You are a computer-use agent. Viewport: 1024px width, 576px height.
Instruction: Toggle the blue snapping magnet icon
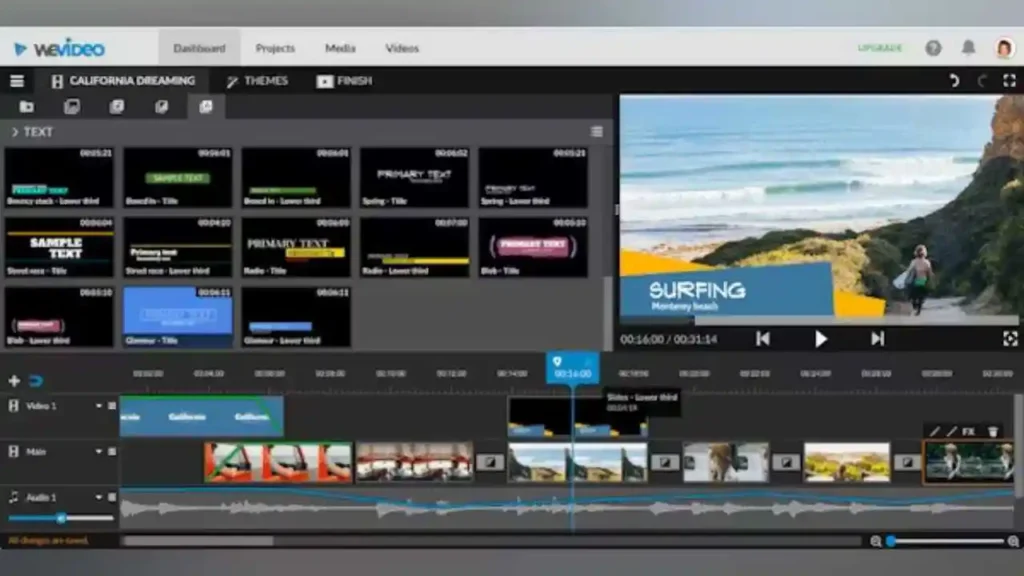coord(36,380)
